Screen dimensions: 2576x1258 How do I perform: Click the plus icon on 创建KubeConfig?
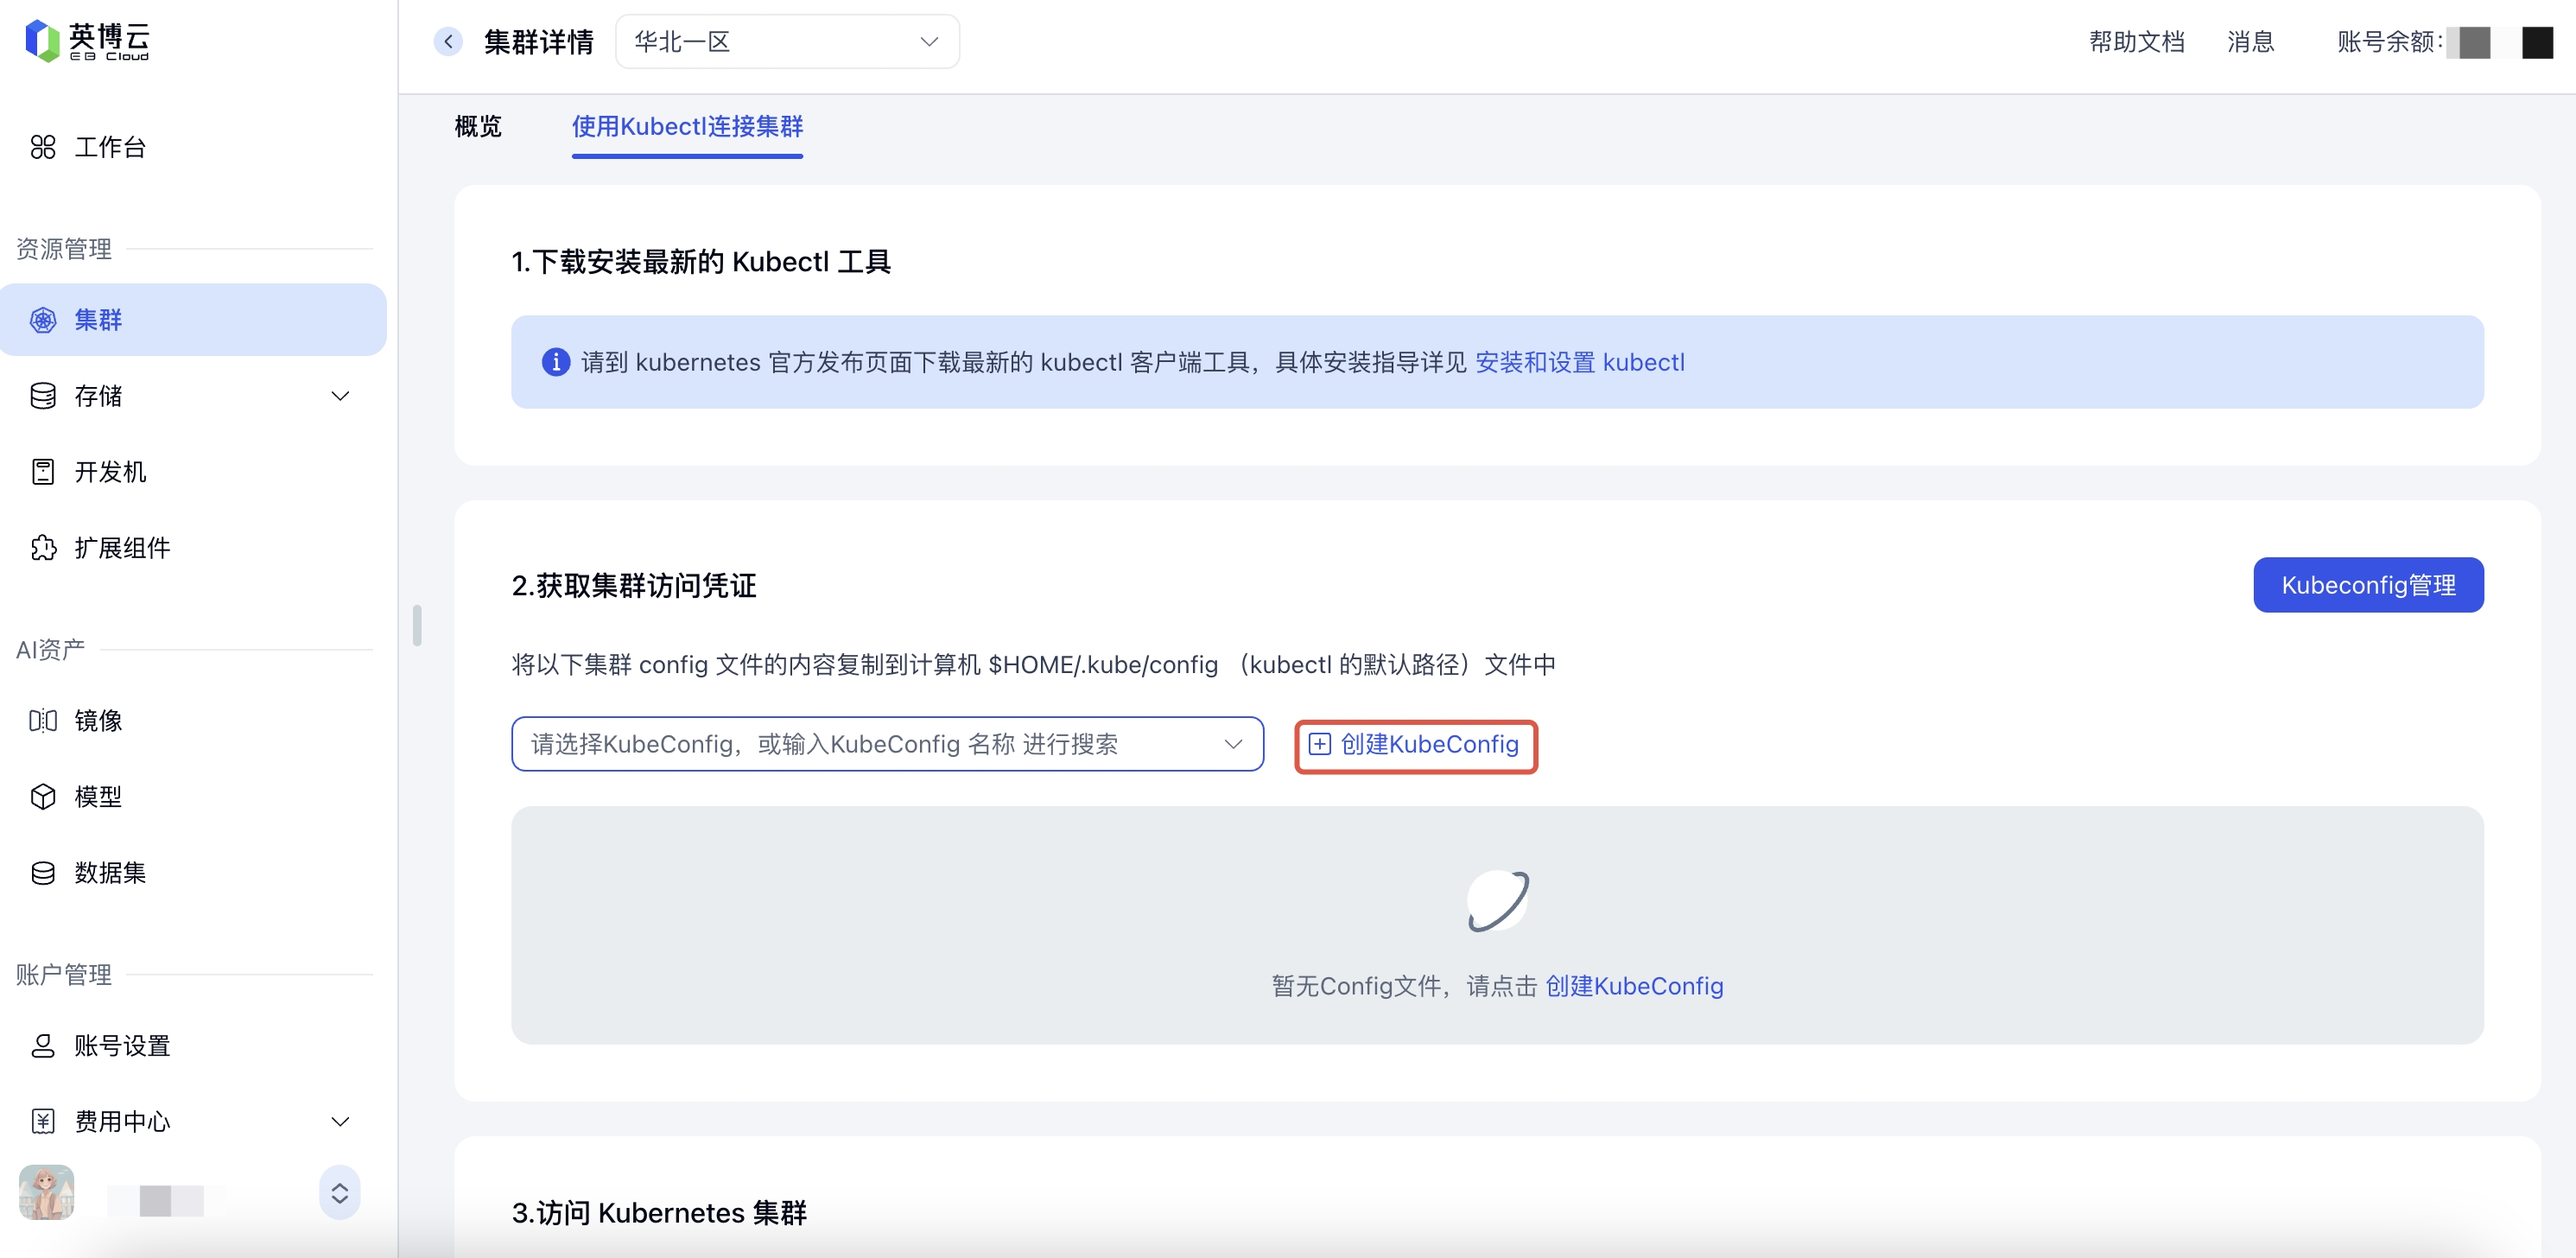coord(1320,744)
